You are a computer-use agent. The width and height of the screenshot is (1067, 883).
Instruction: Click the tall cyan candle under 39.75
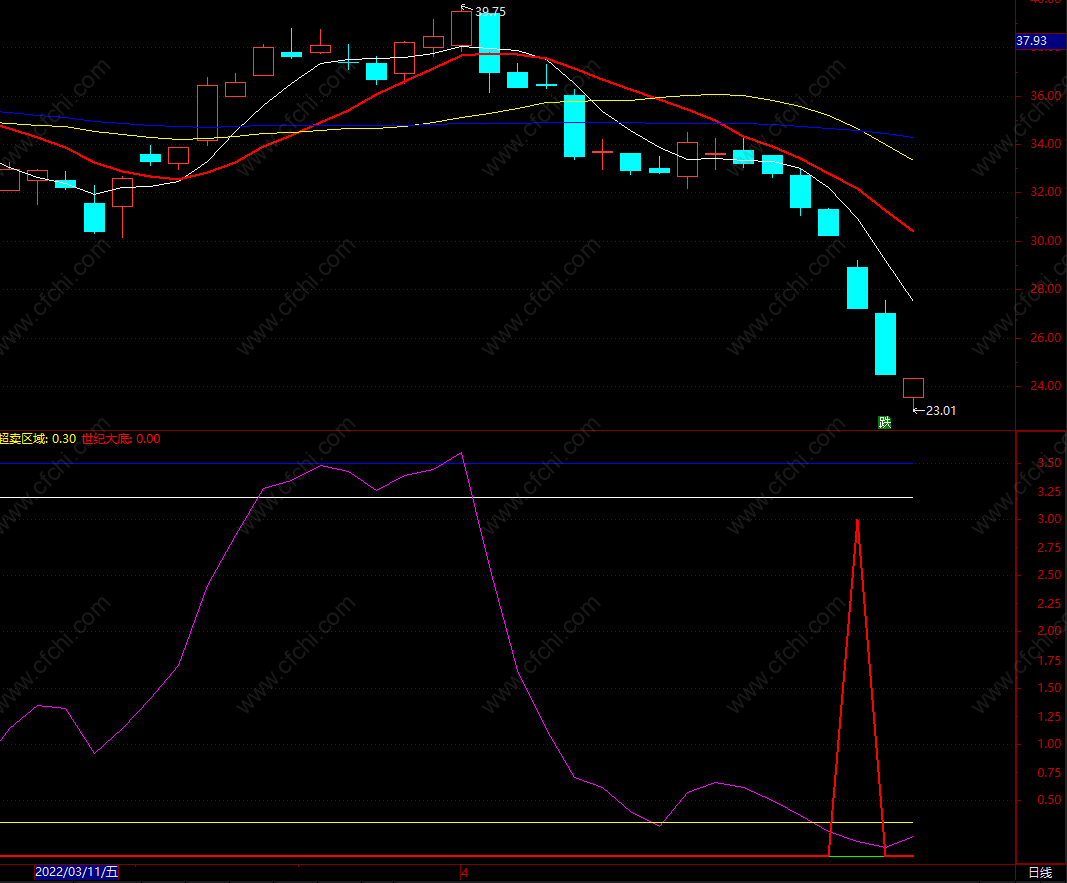tap(489, 43)
